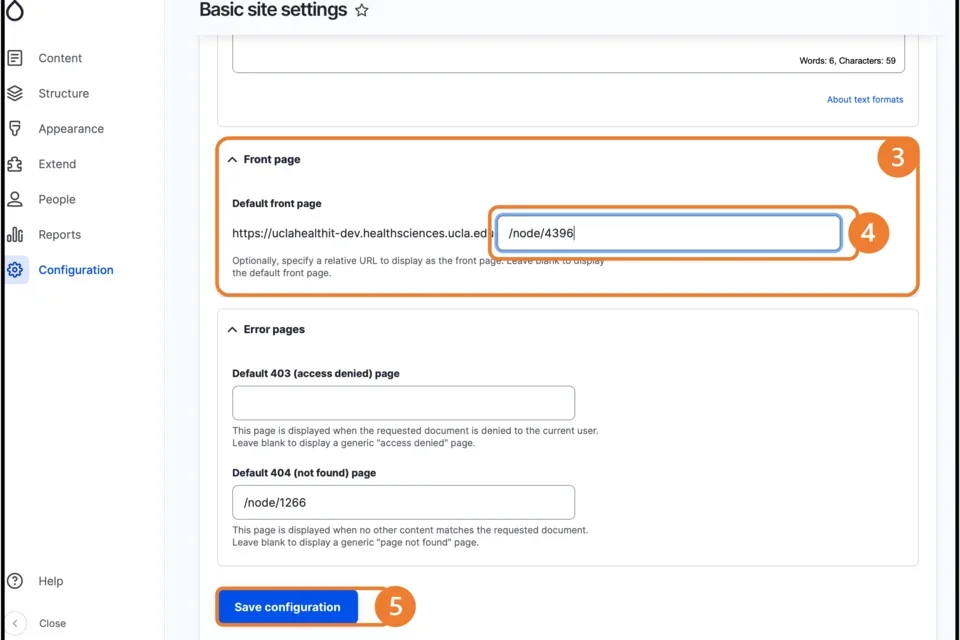This screenshot has width=960, height=640.
Task: Click the circular back arrow beside Close
Action: [x=14, y=623]
